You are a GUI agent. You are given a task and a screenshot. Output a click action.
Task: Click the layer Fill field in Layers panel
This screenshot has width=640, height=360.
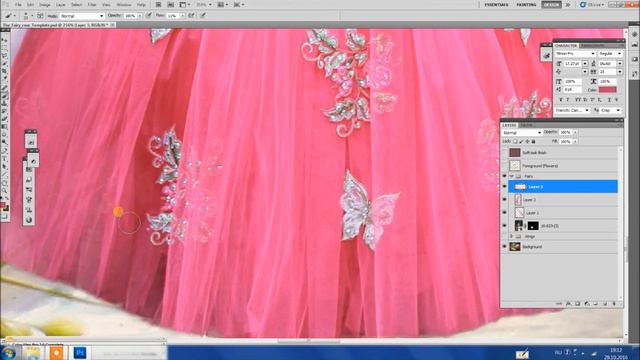click(x=566, y=141)
